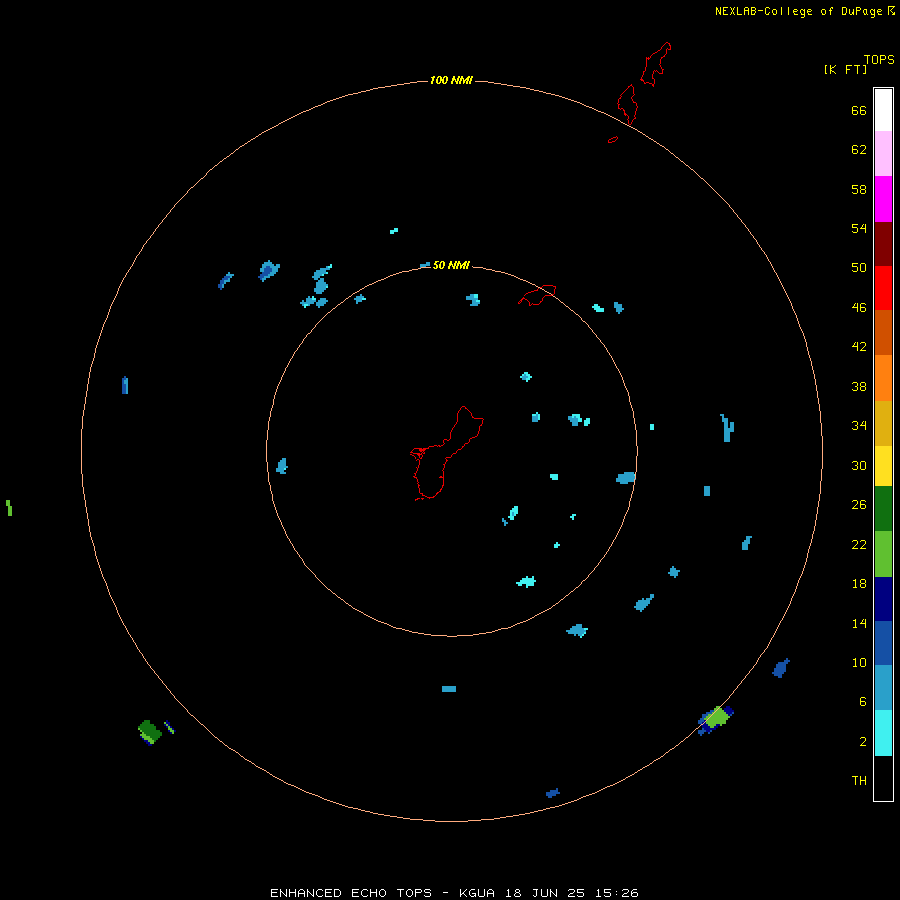Click the "18 JUN 25 15:26" timestamp
The height and width of the screenshot is (900, 900).
pyautogui.click(x=572, y=893)
